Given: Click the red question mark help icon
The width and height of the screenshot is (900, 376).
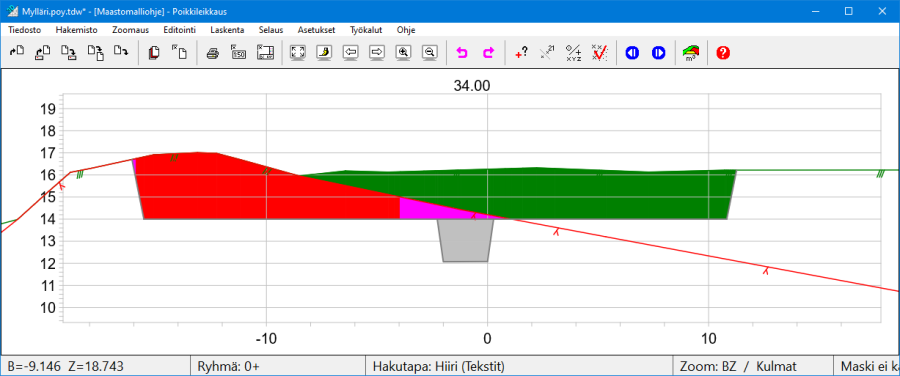Looking at the screenshot, I should 723,53.
